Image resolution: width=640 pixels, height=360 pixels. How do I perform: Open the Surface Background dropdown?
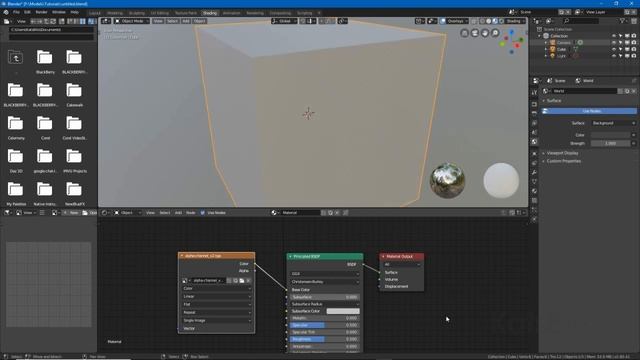click(x=613, y=123)
